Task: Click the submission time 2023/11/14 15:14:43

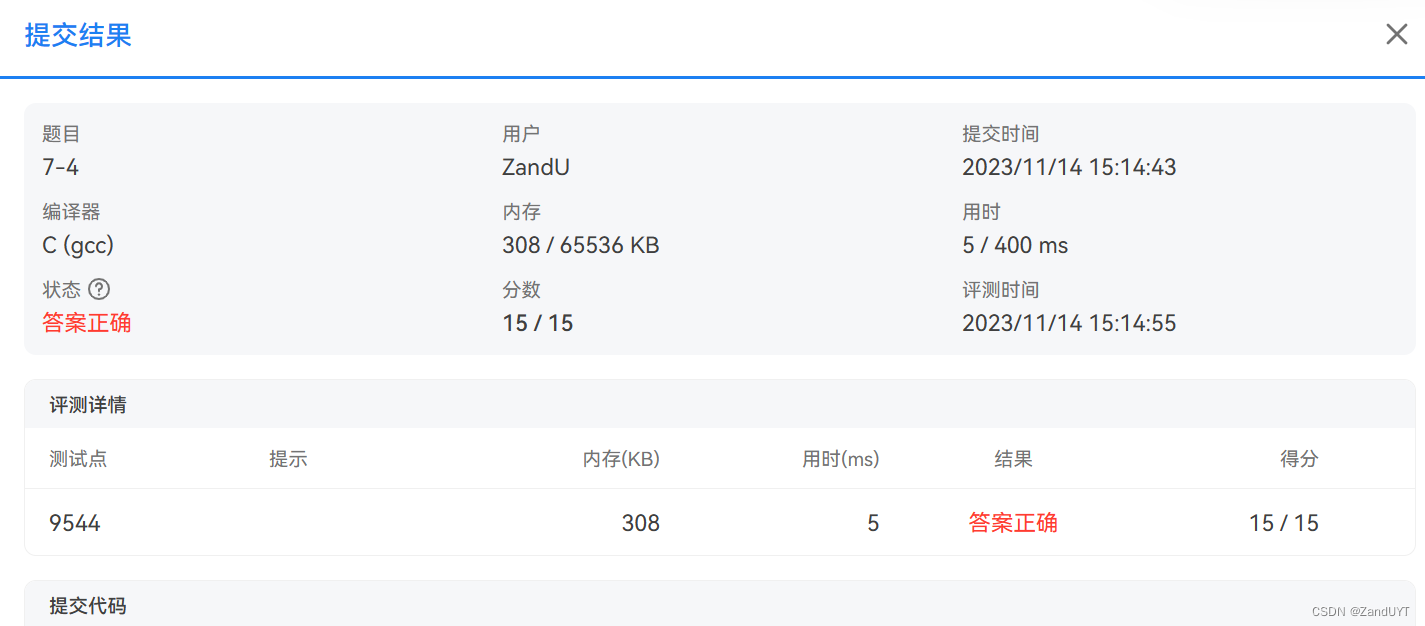Action: tap(1069, 167)
